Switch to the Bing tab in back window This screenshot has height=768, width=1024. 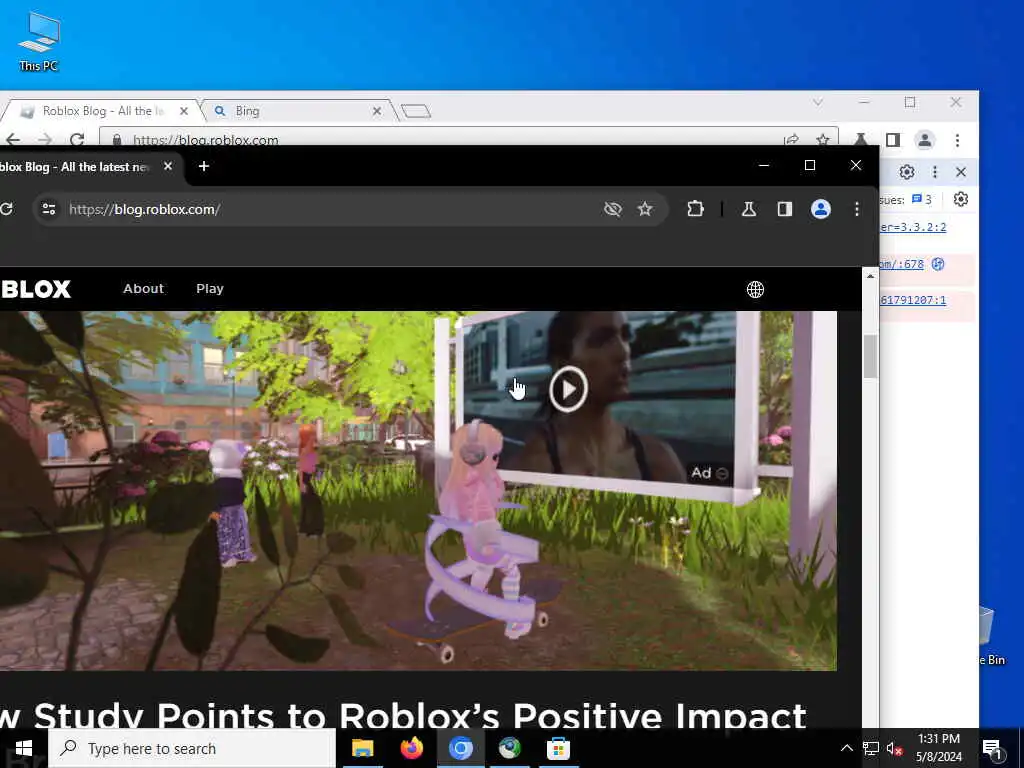[x=247, y=111]
